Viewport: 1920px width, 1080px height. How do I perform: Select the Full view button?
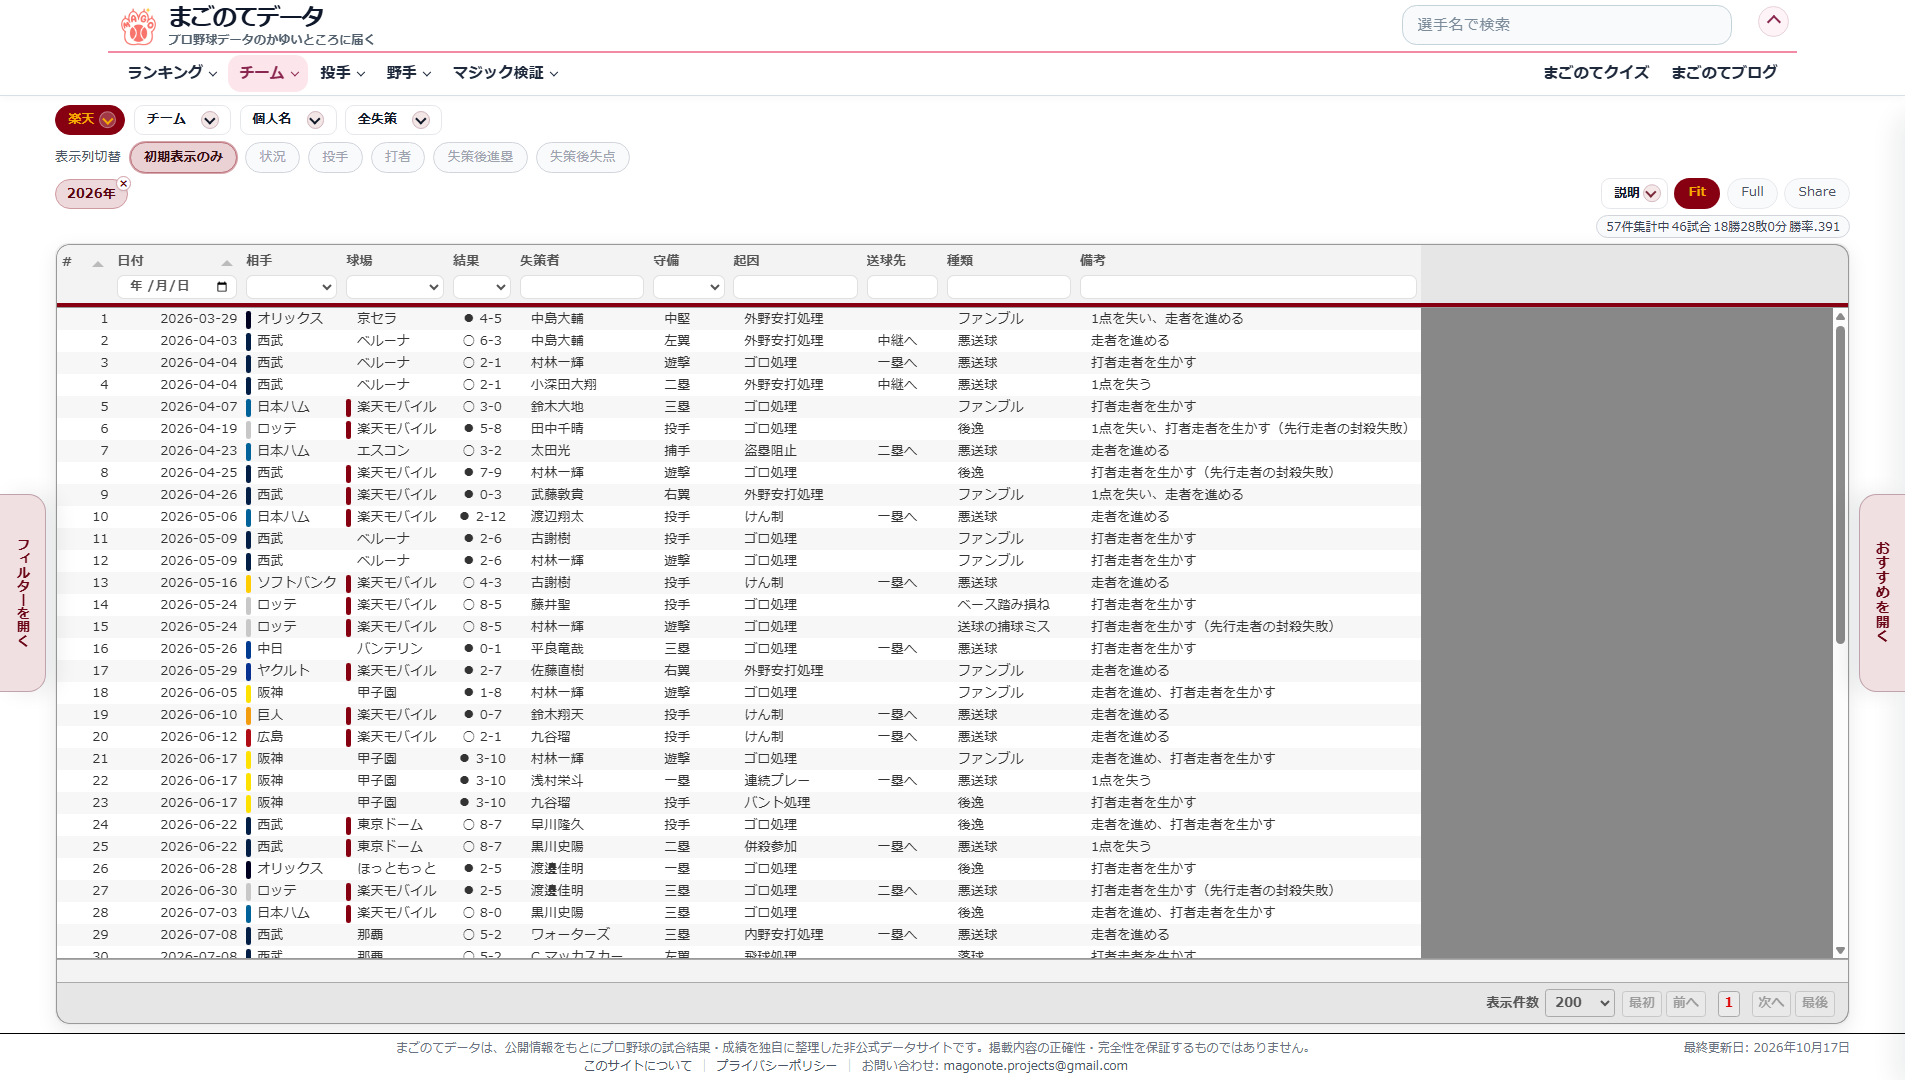[x=1752, y=193]
